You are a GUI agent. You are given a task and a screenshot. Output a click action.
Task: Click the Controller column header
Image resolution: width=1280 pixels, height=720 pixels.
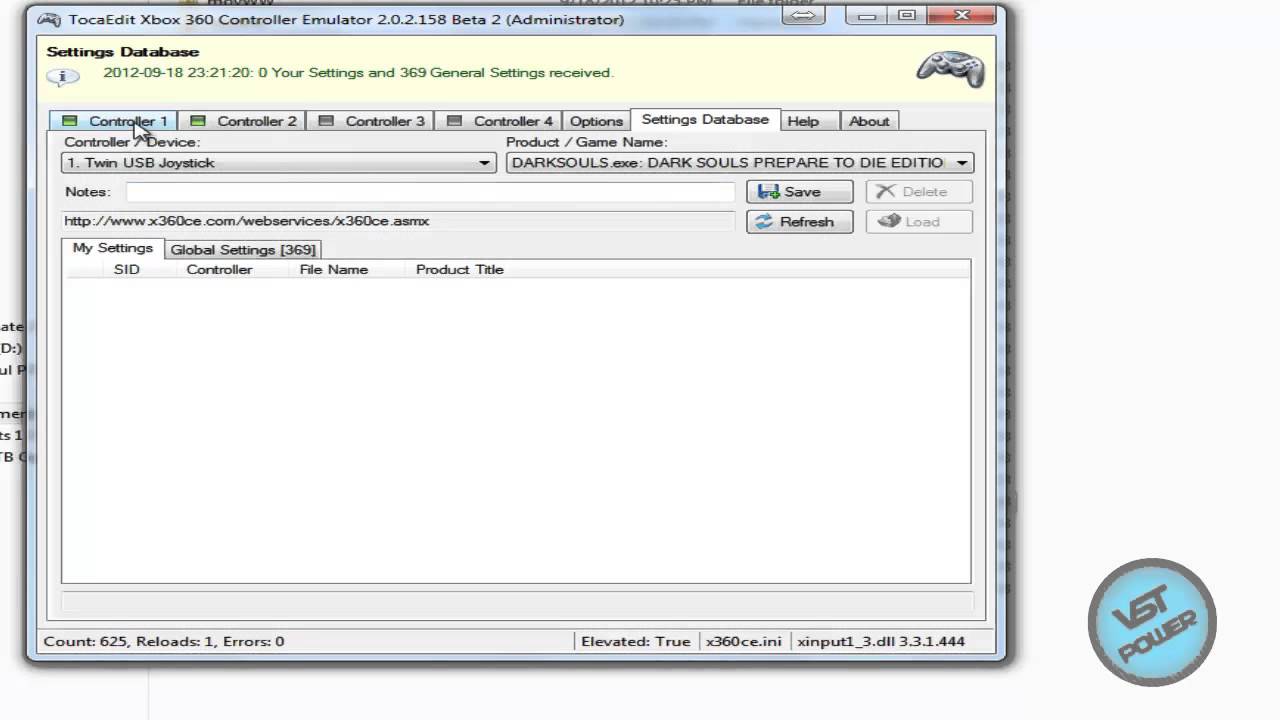[219, 270]
